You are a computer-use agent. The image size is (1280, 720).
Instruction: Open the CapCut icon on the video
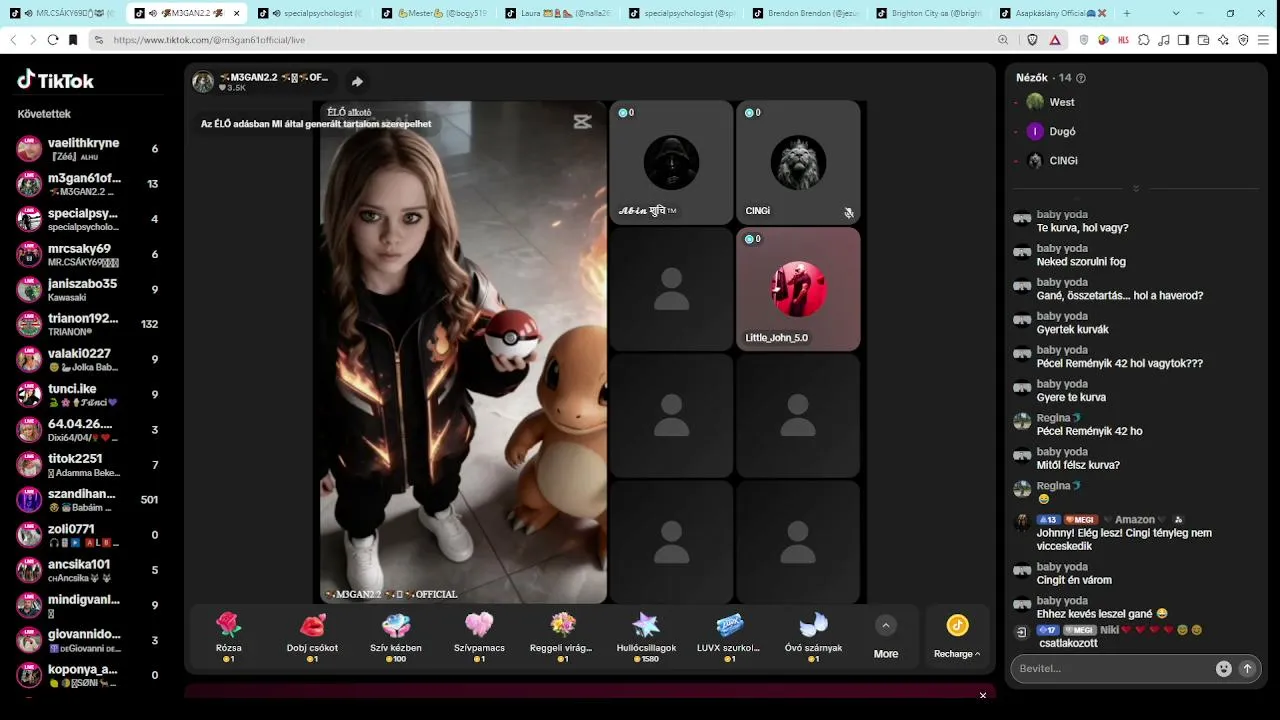click(582, 122)
